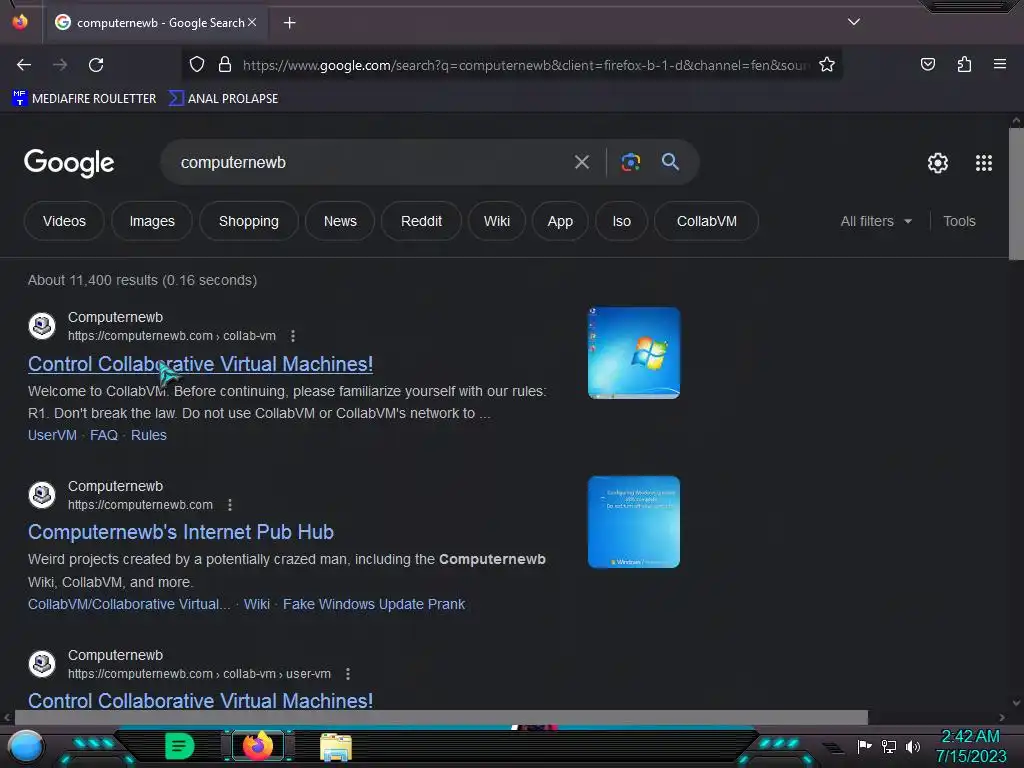This screenshot has width=1024, height=768.
Task: Go back to the previous page
Action: 24,65
